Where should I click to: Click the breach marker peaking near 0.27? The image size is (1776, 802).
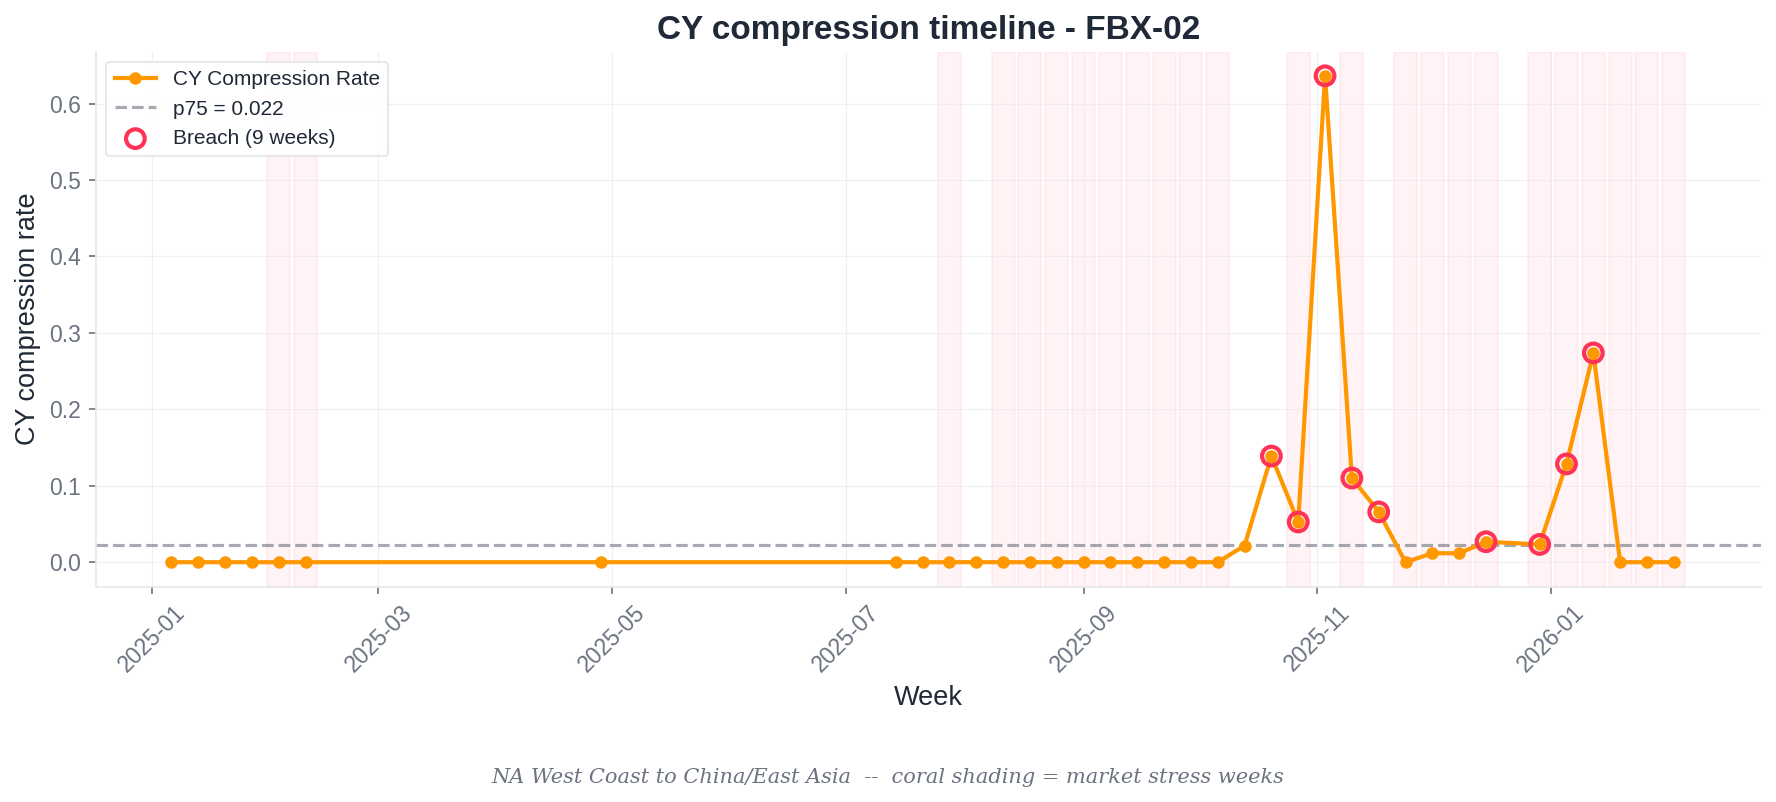point(1593,353)
